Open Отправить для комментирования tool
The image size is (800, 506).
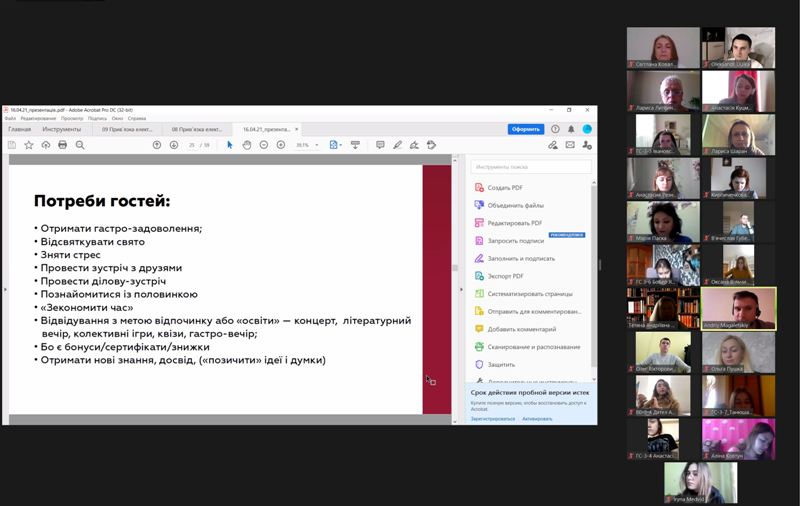tap(534, 312)
